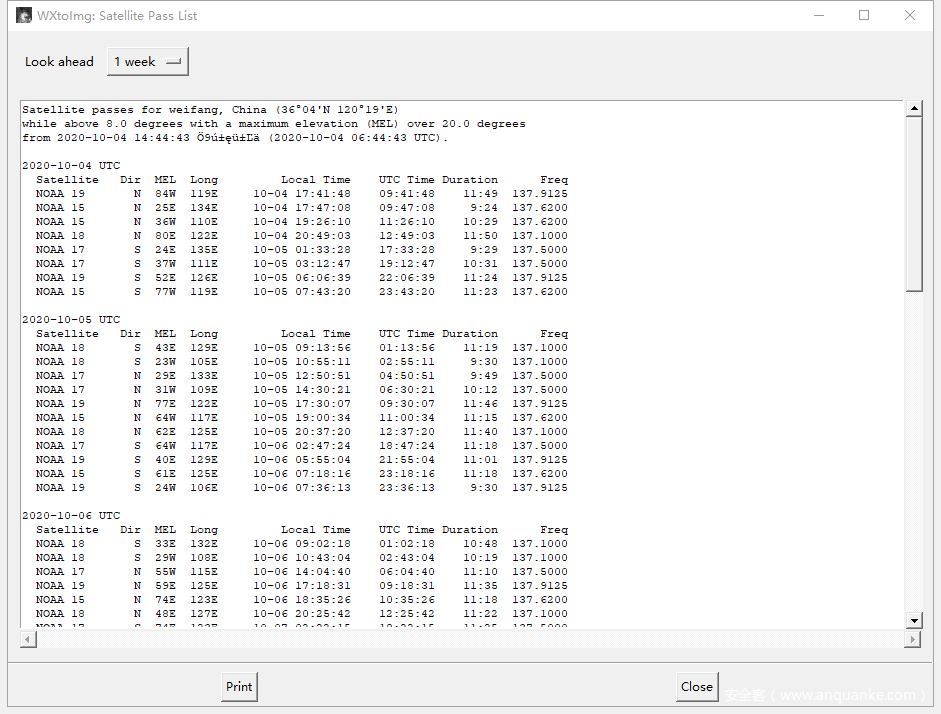Click the horizontal scrollbar right arrow

point(912,638)
